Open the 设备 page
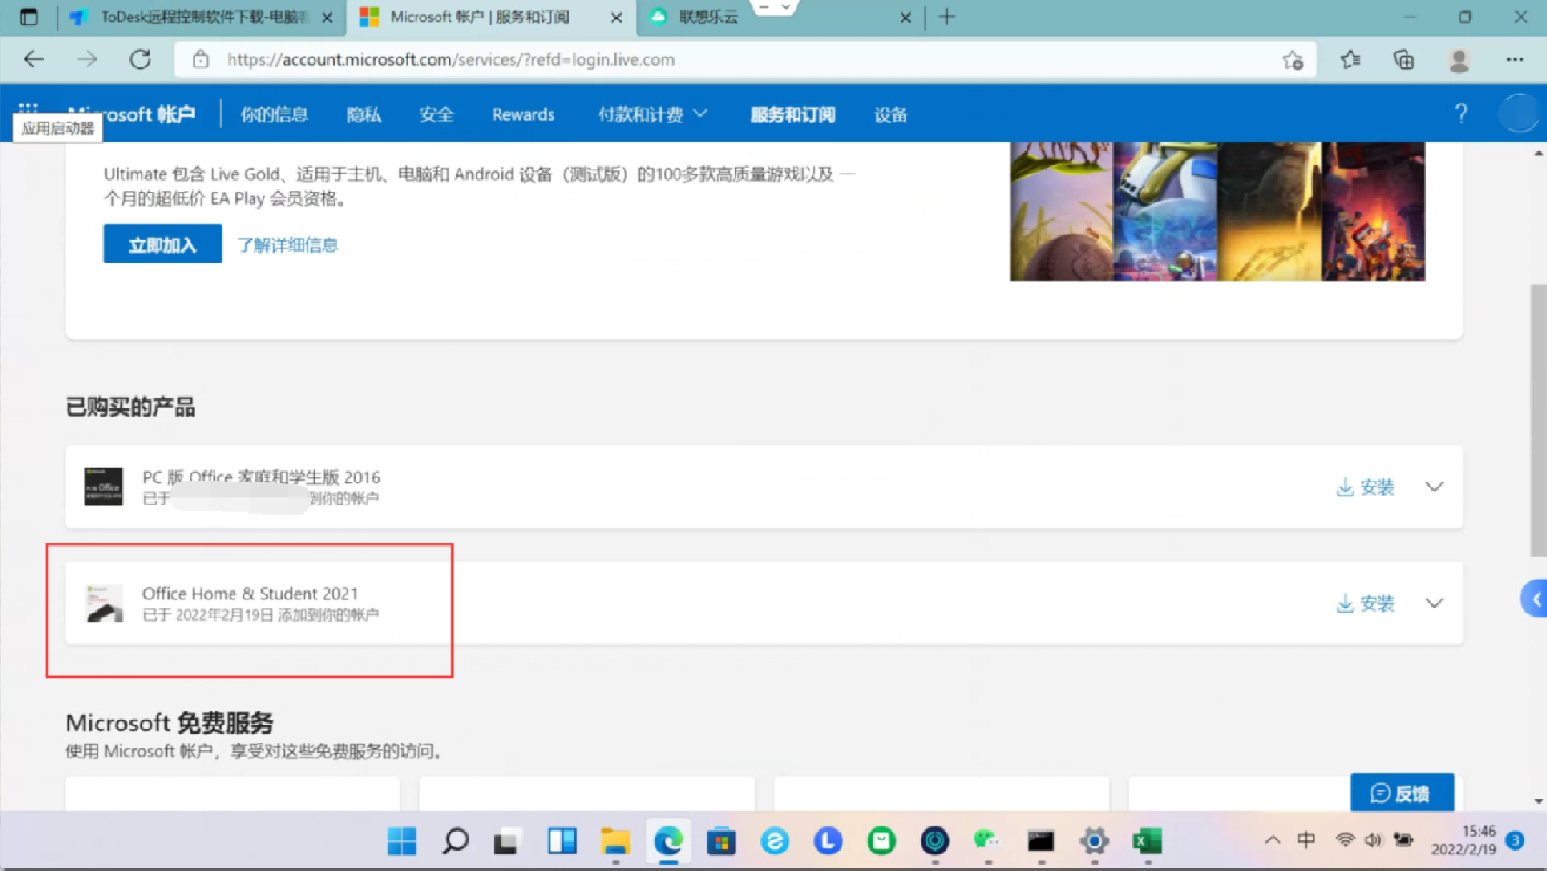The width and height of the screenshot is (1547, 871). pyautogui.click(x=890, y=115)
